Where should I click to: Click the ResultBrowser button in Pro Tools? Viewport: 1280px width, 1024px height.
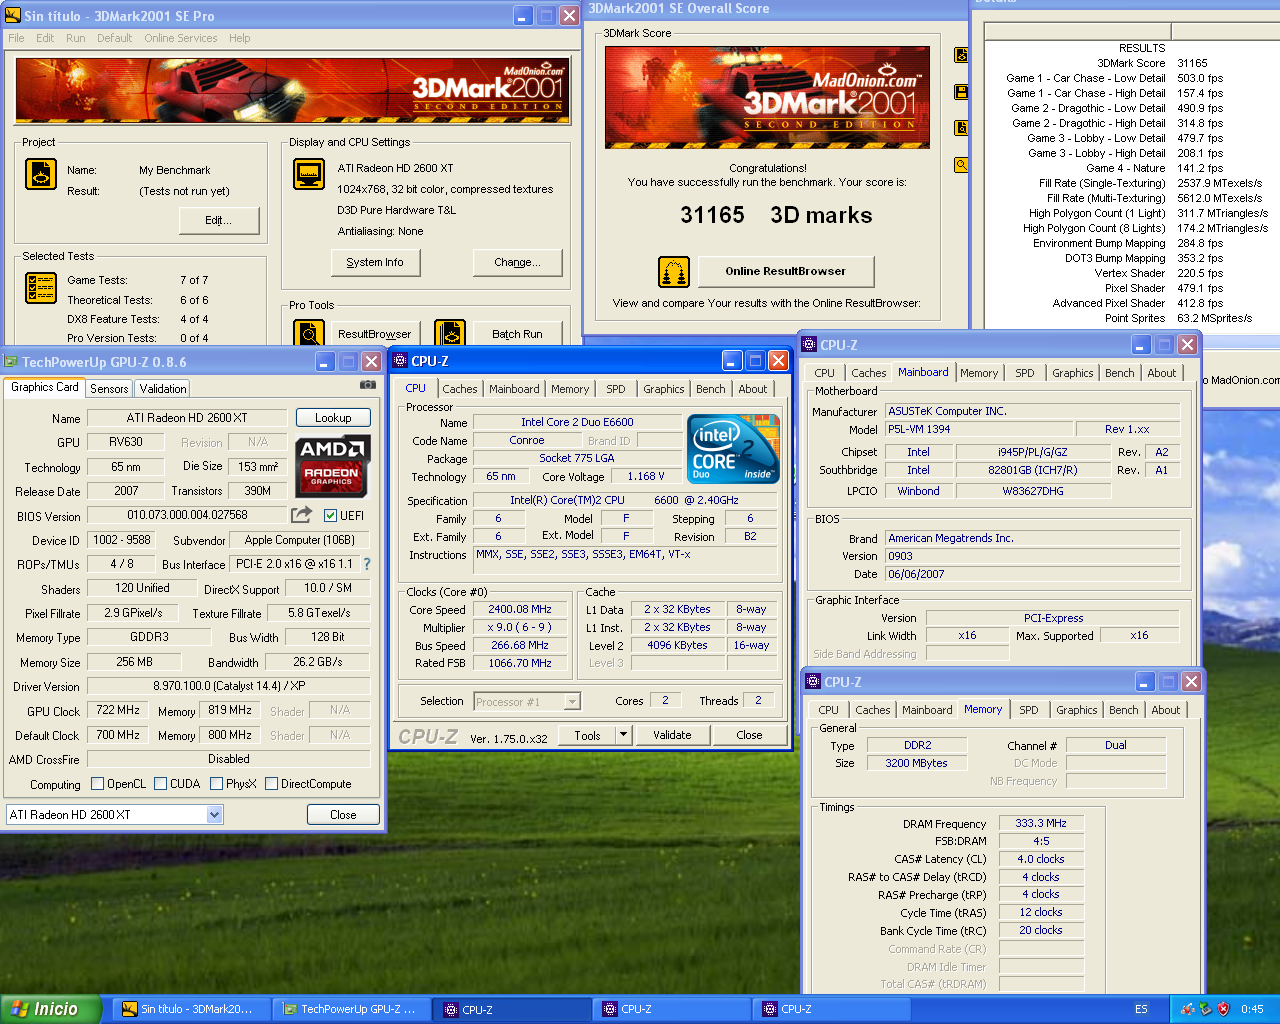tap(375, 334)
